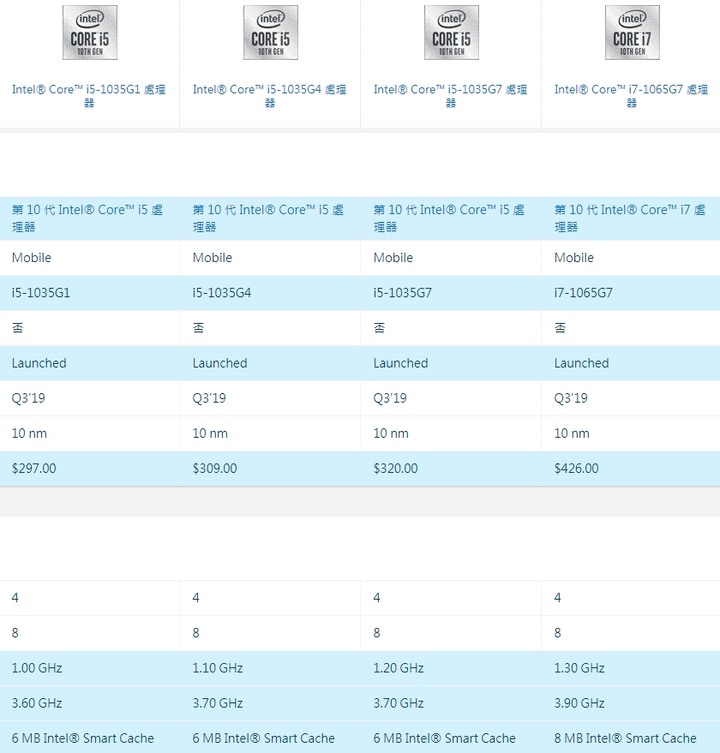
Task: Open the 10th gen Core i5 collection link in i5-1035G7 column
Action: tap(449, 218)
